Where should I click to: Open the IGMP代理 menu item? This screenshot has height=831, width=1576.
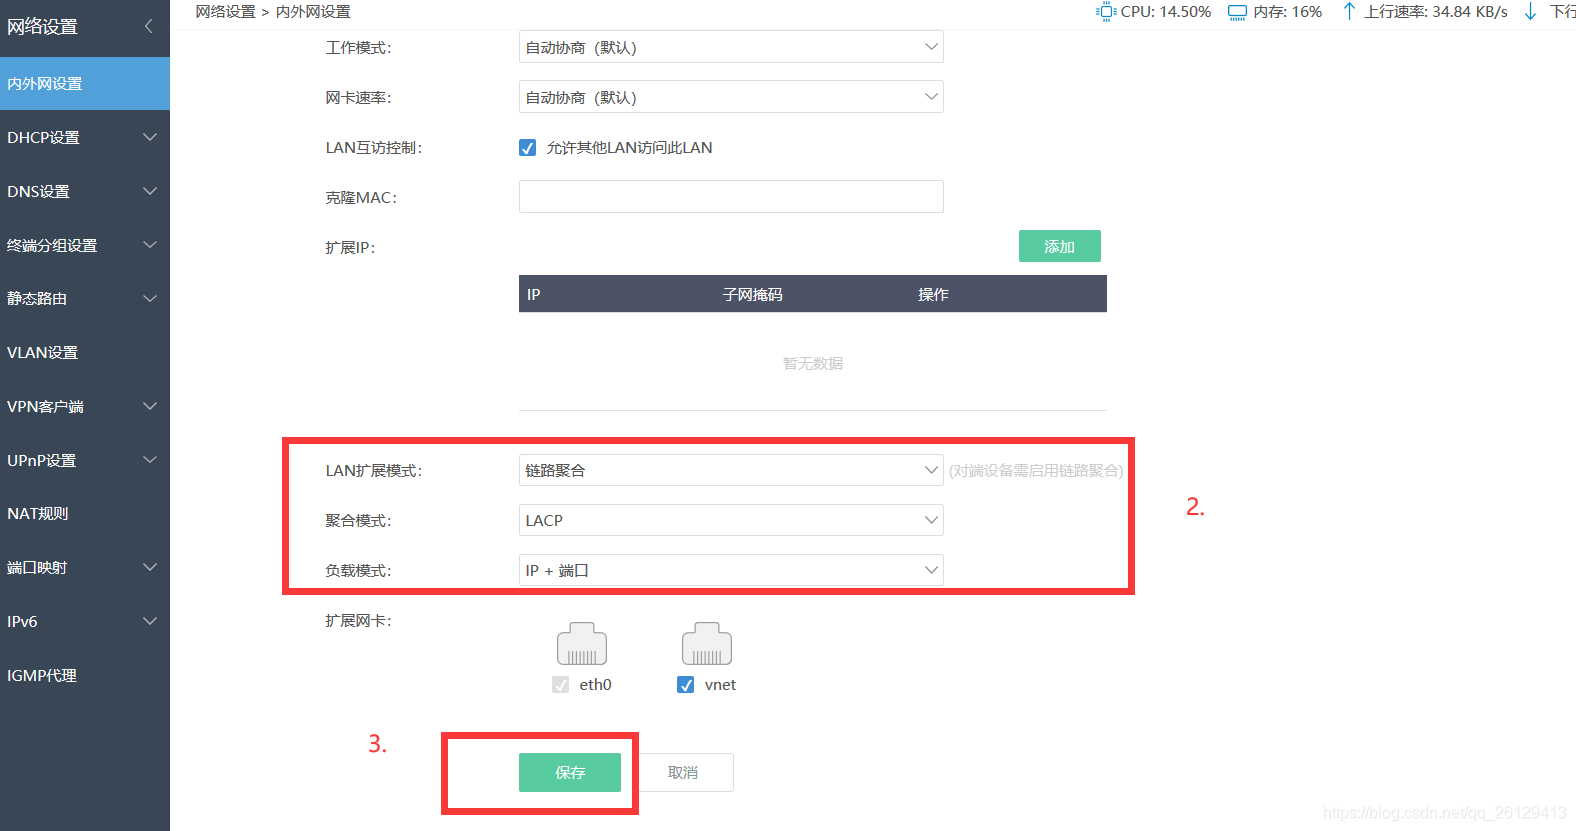[x=85, y=675]
